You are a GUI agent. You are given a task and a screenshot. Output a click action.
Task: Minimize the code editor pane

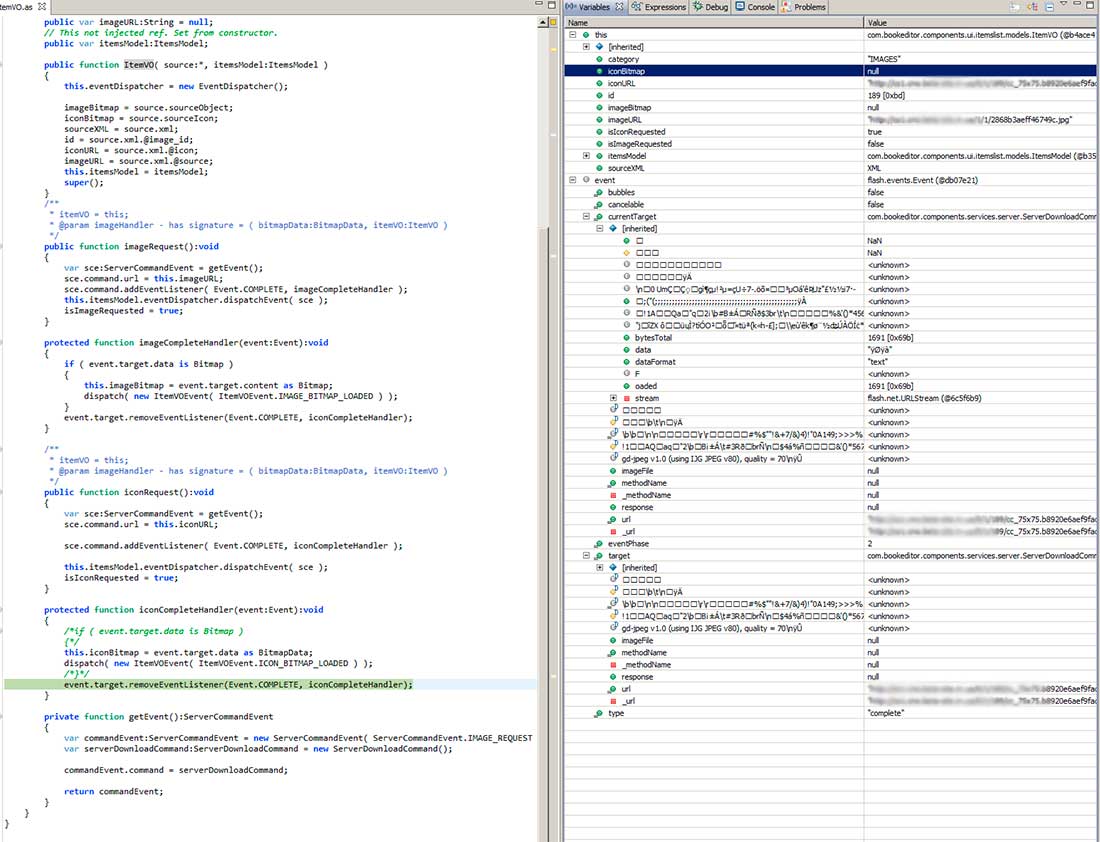tap(539, 4)
